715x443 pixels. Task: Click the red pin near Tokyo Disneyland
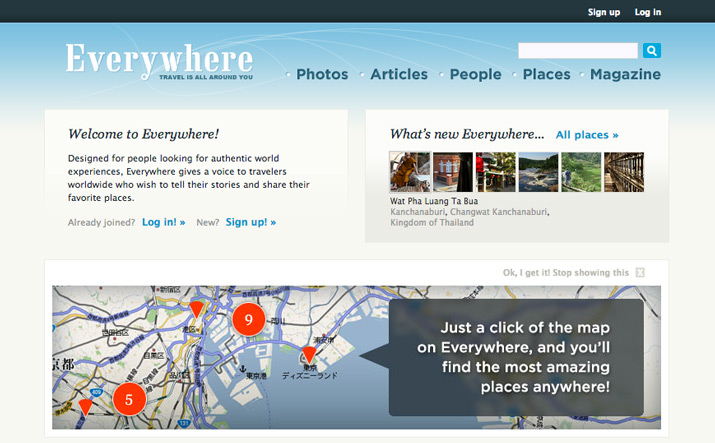click(309, 355)
